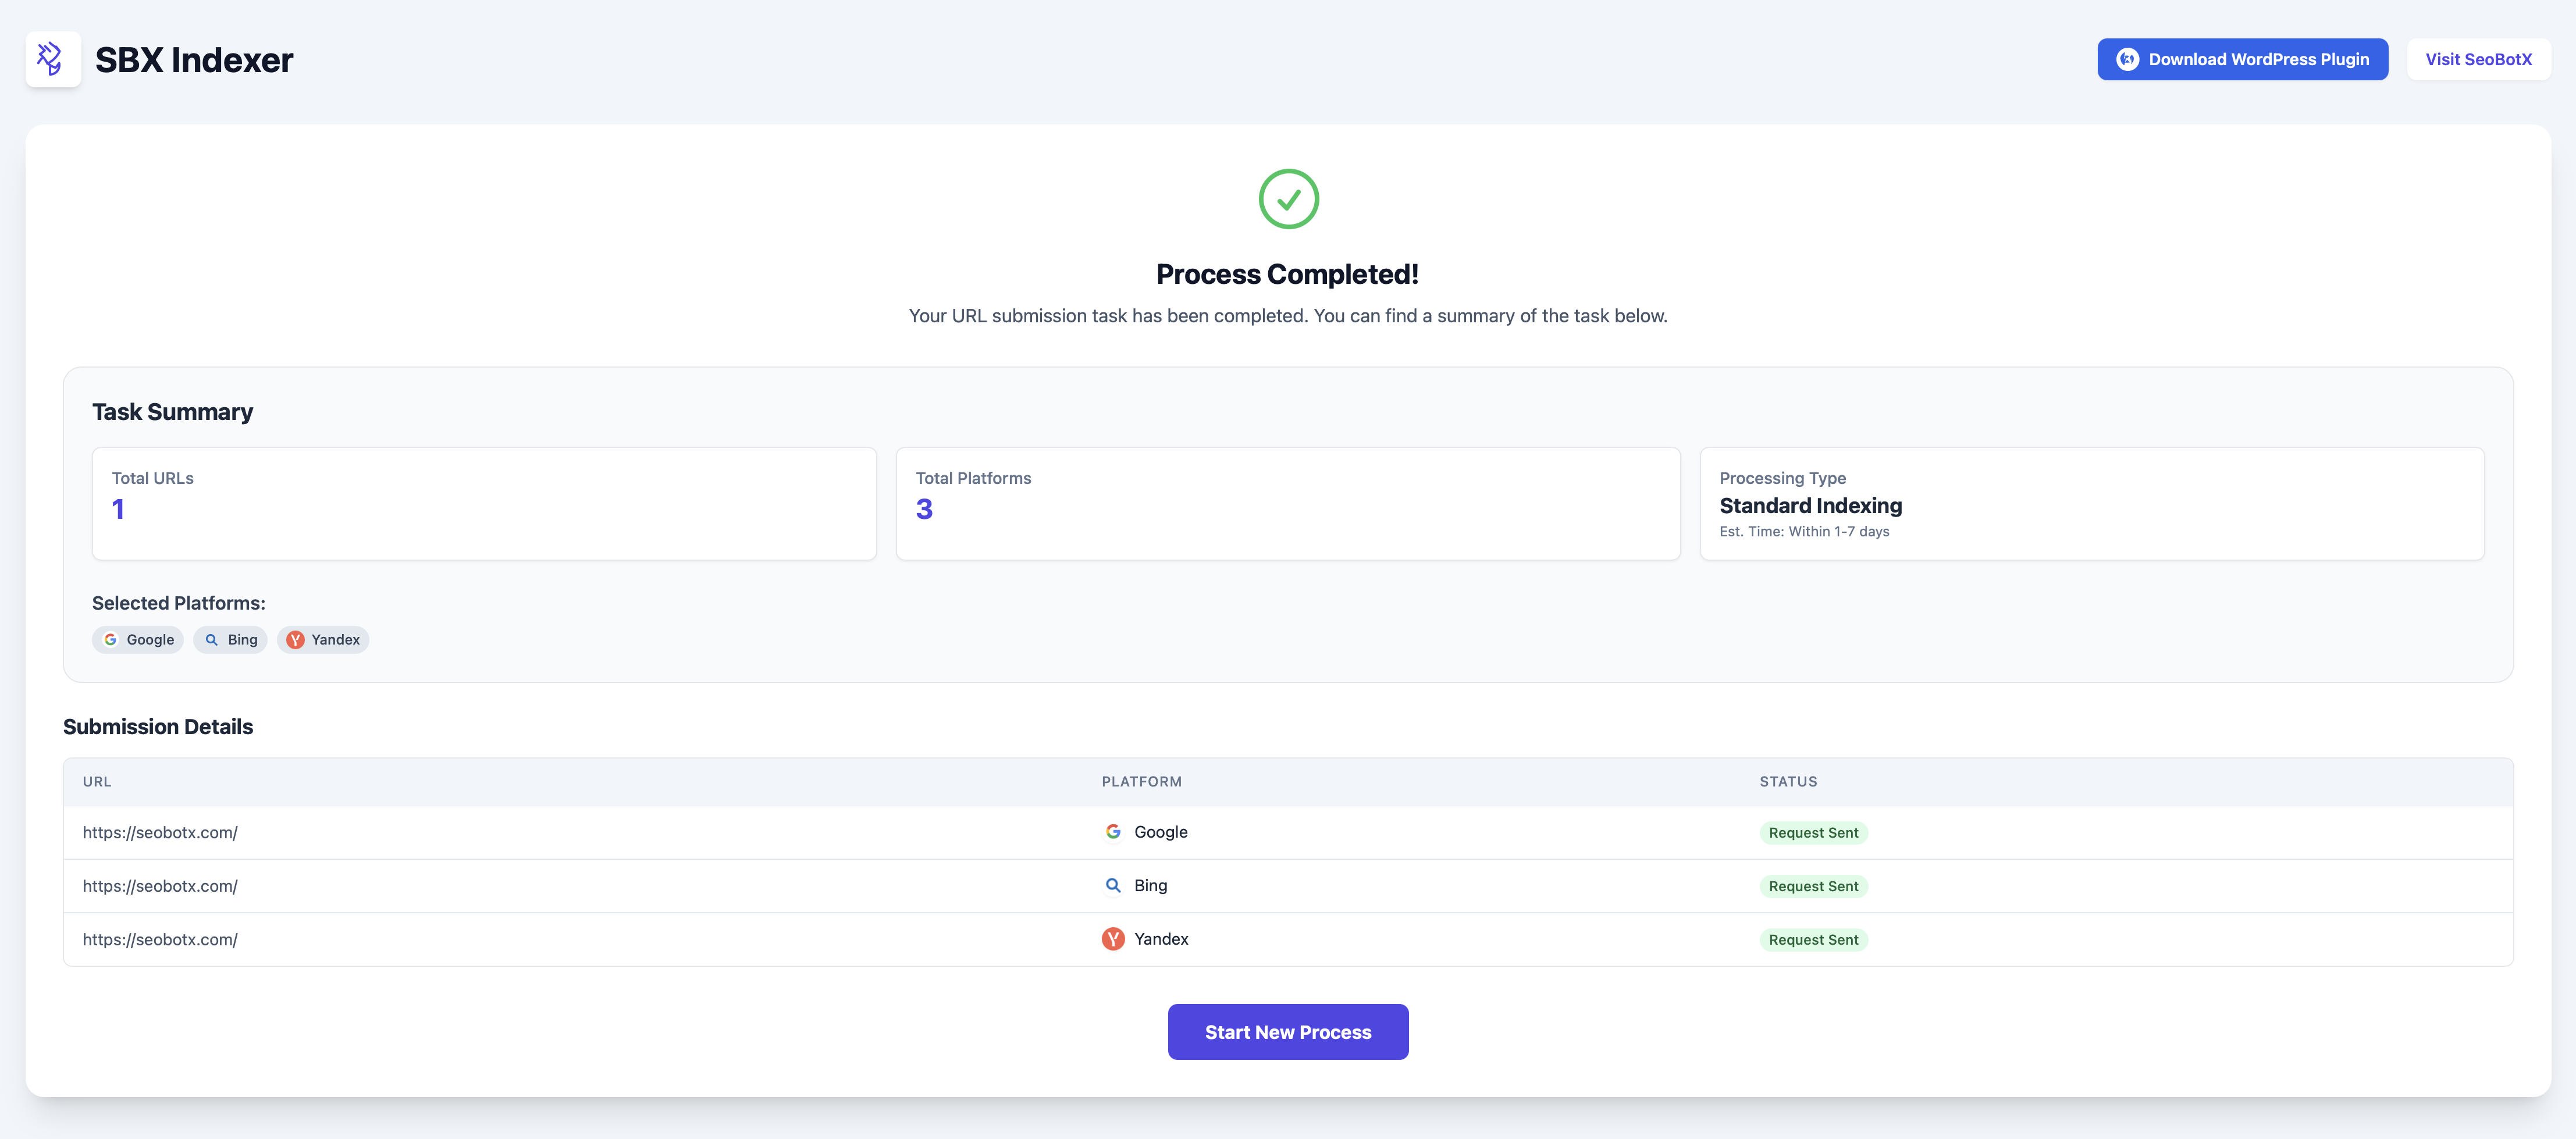This screenshot has width=2576, height=1139.
Task: Click the Bing icon in the submission table
Action: click(x=1113, y=886)
